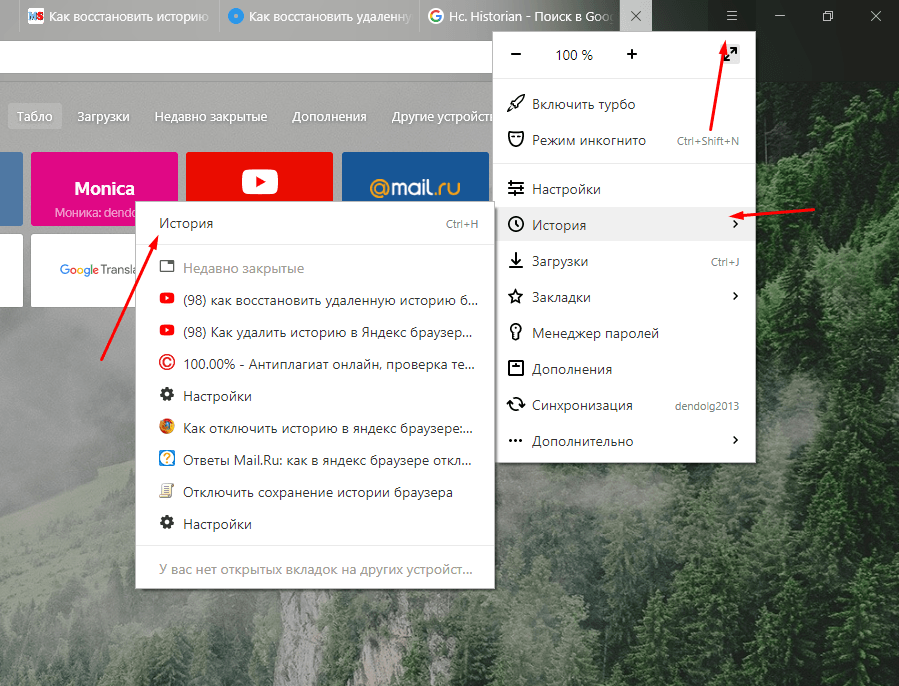Open 'Как отключить историю в яндекс браузере' entry
Viewport: 899px width, 686px height.
315,428
